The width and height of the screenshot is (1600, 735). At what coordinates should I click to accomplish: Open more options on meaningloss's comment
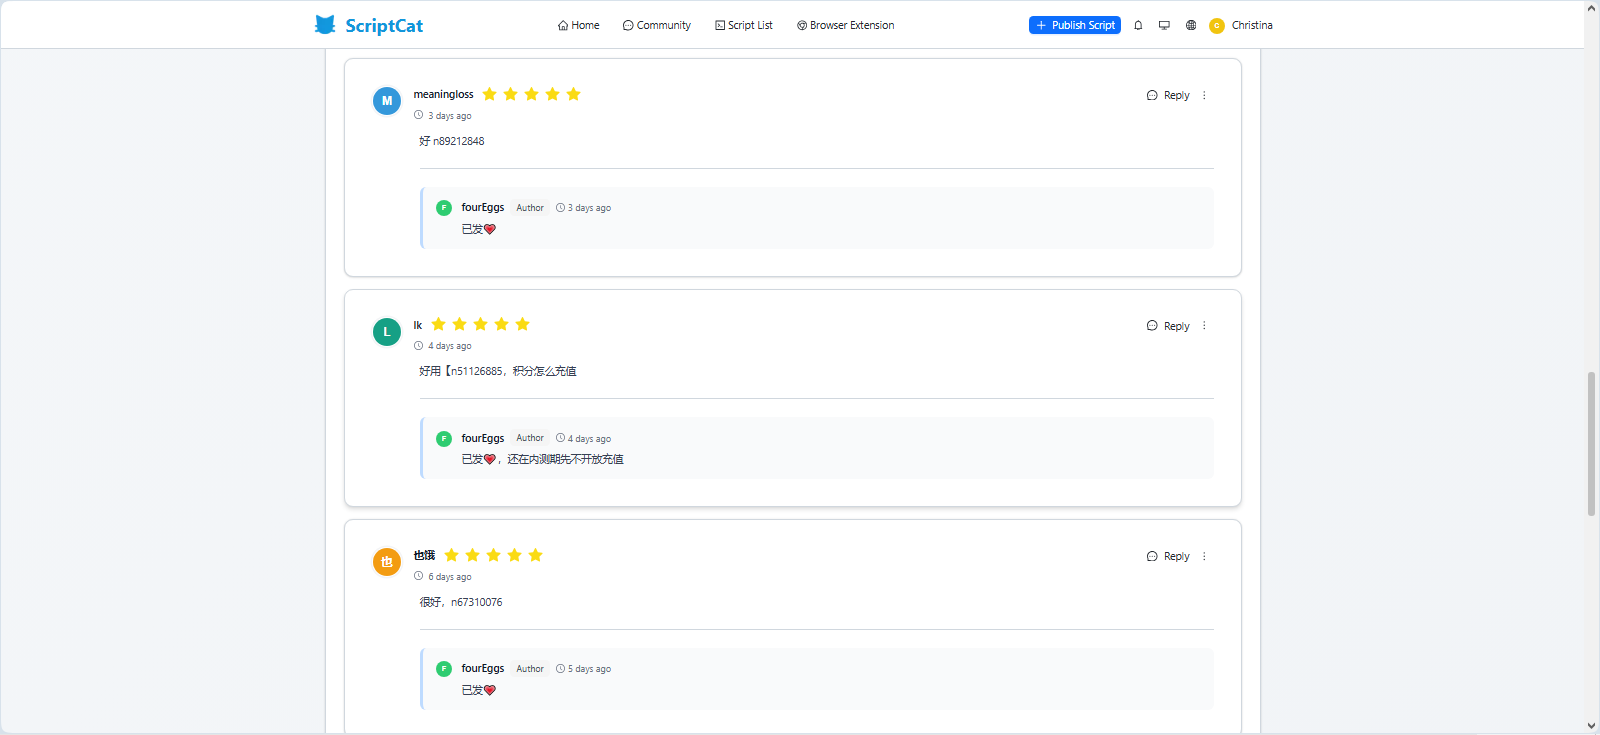coord(1204,96)
